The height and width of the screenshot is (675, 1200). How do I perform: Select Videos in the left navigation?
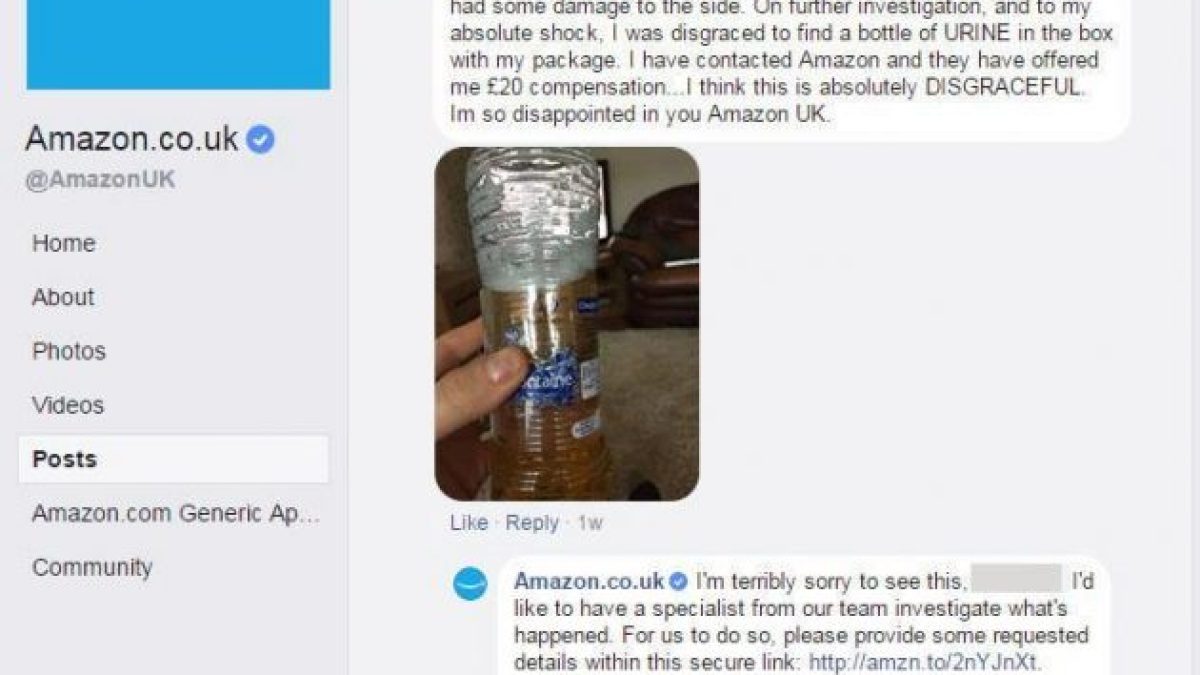[68, 405]
